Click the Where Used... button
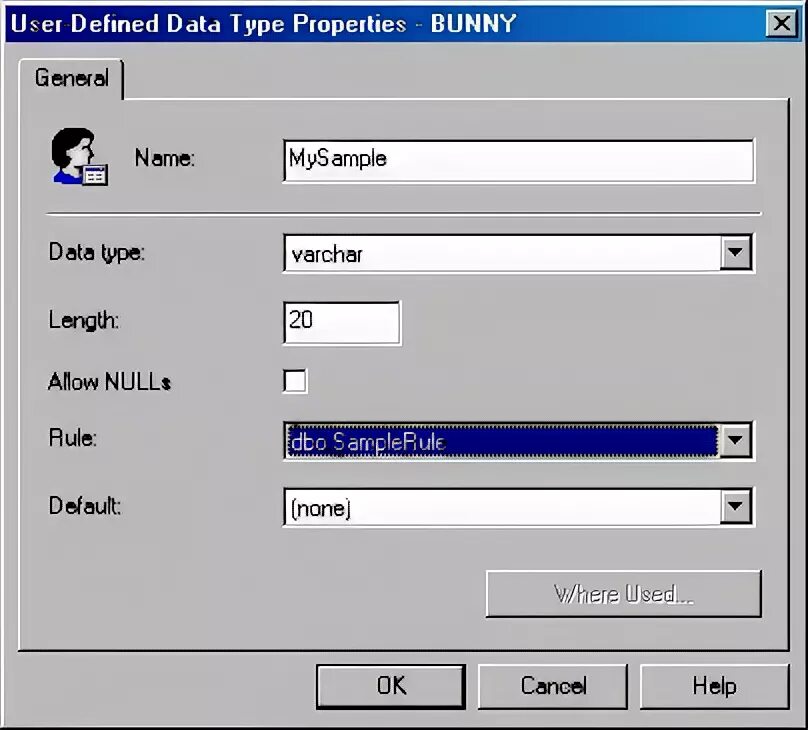Screen dimensions: 808x730 point(624,593)
